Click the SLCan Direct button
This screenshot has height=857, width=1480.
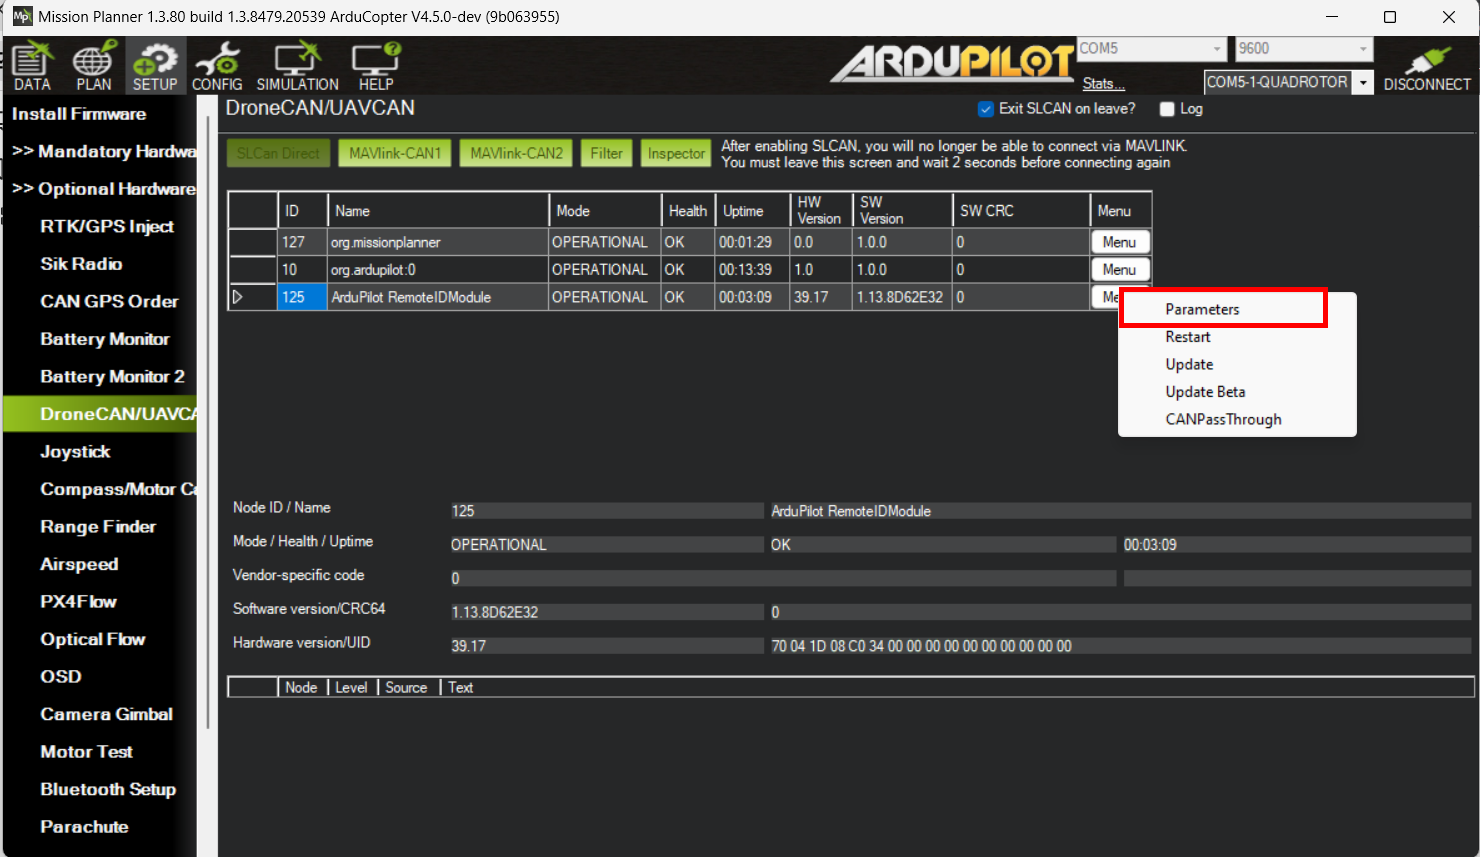pyautogui.click(x=278, y=153)
